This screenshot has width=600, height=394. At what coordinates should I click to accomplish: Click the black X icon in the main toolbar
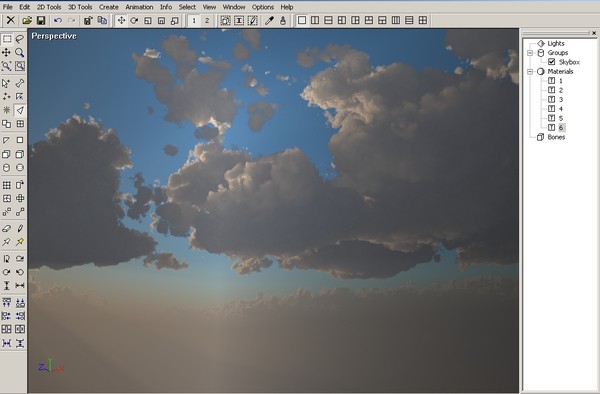(11, 20)
